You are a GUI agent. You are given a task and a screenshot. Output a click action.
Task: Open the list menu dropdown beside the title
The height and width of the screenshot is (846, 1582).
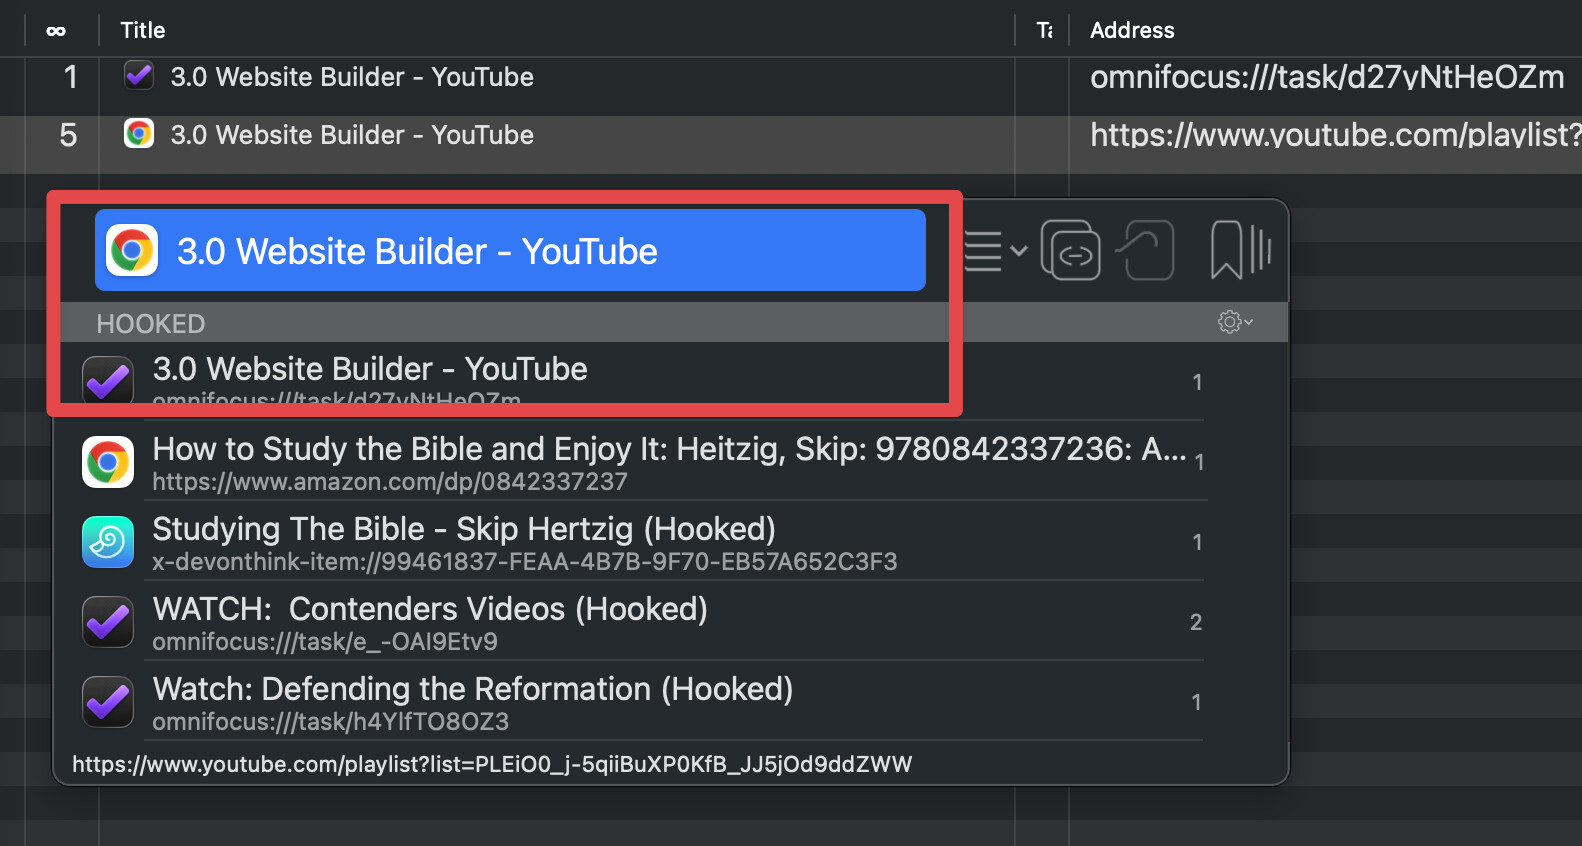pos(995,250)
